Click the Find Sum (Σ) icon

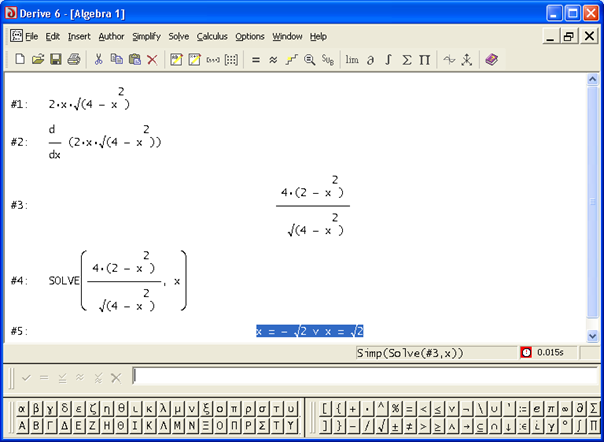[407, 60]
